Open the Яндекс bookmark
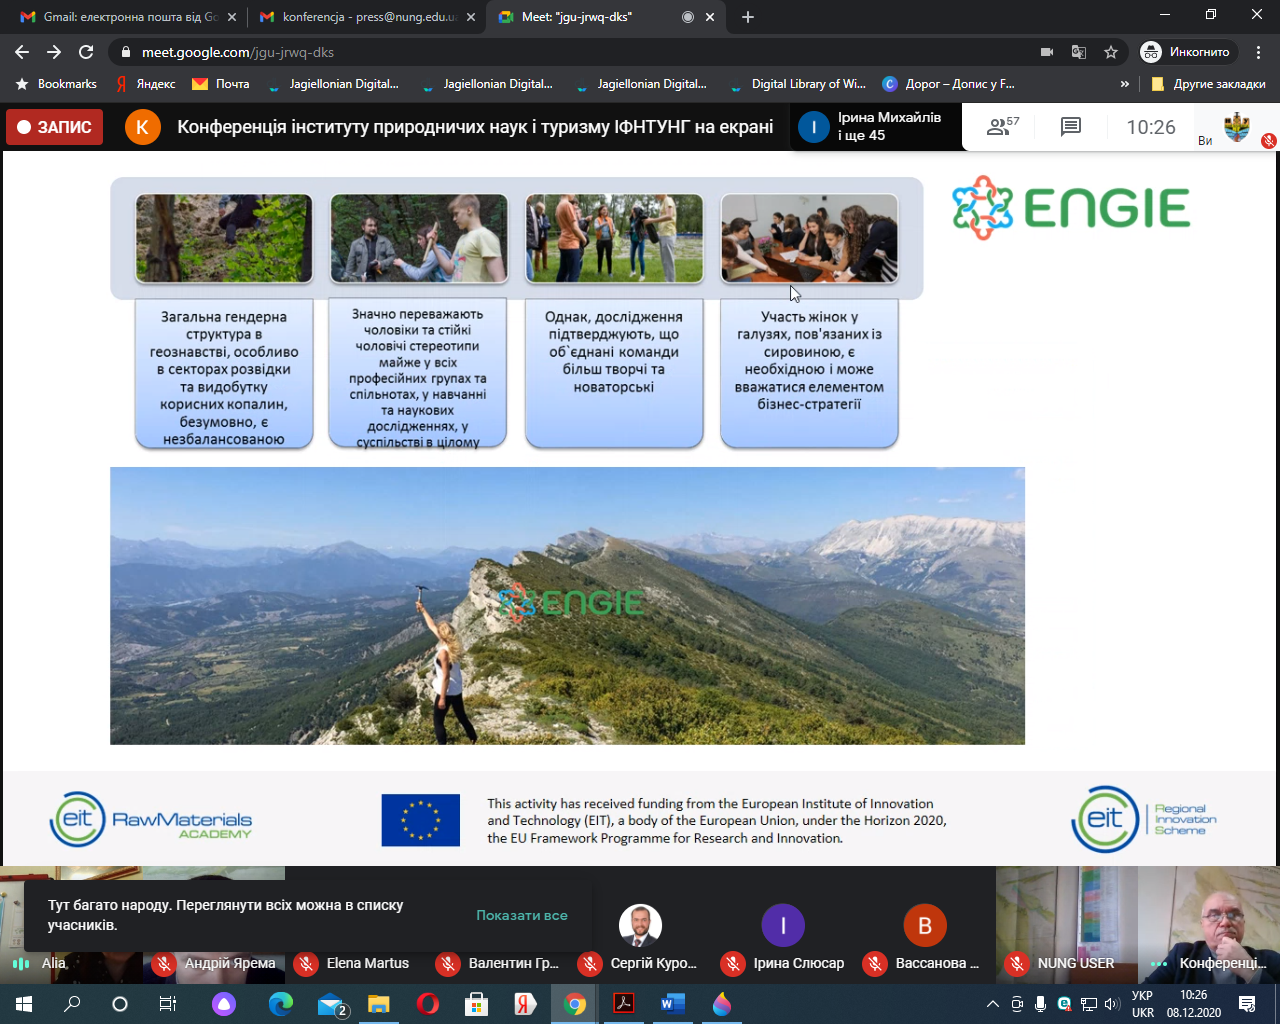Image resolution: width=1280 pixels, height=1024 pixels. [146, 84]
